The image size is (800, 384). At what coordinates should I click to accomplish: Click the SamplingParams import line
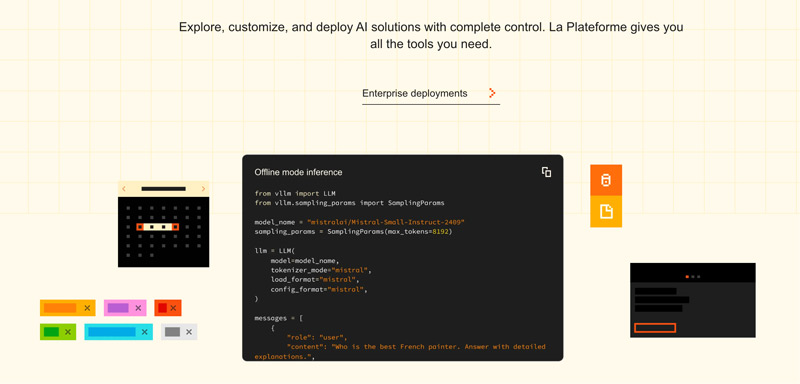pos(349,202)
